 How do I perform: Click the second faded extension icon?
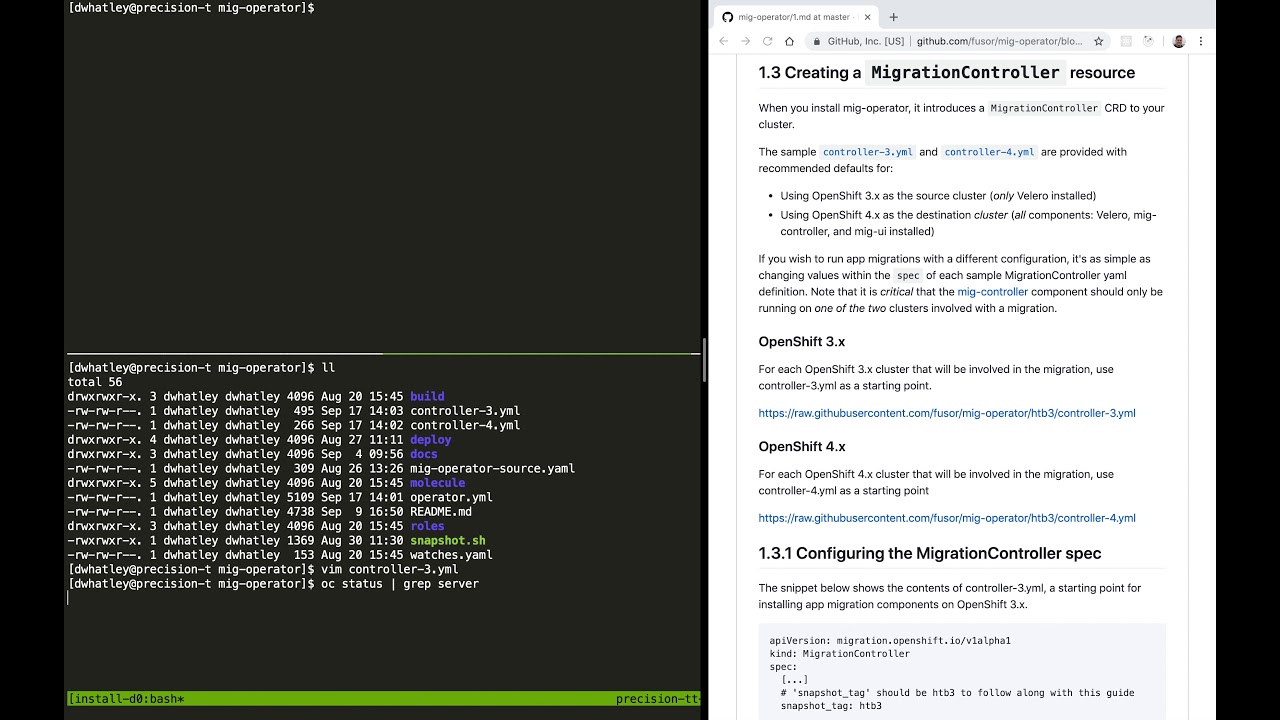pyautogui.click(x=1148, y=41)
